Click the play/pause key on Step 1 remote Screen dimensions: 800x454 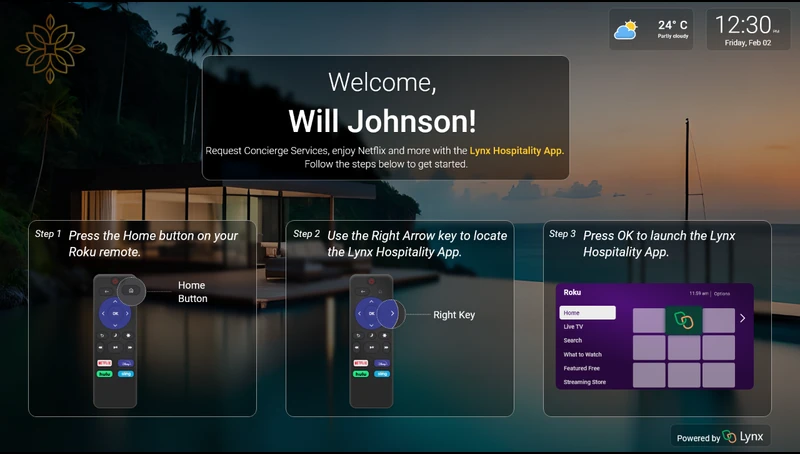click(115, 347)
